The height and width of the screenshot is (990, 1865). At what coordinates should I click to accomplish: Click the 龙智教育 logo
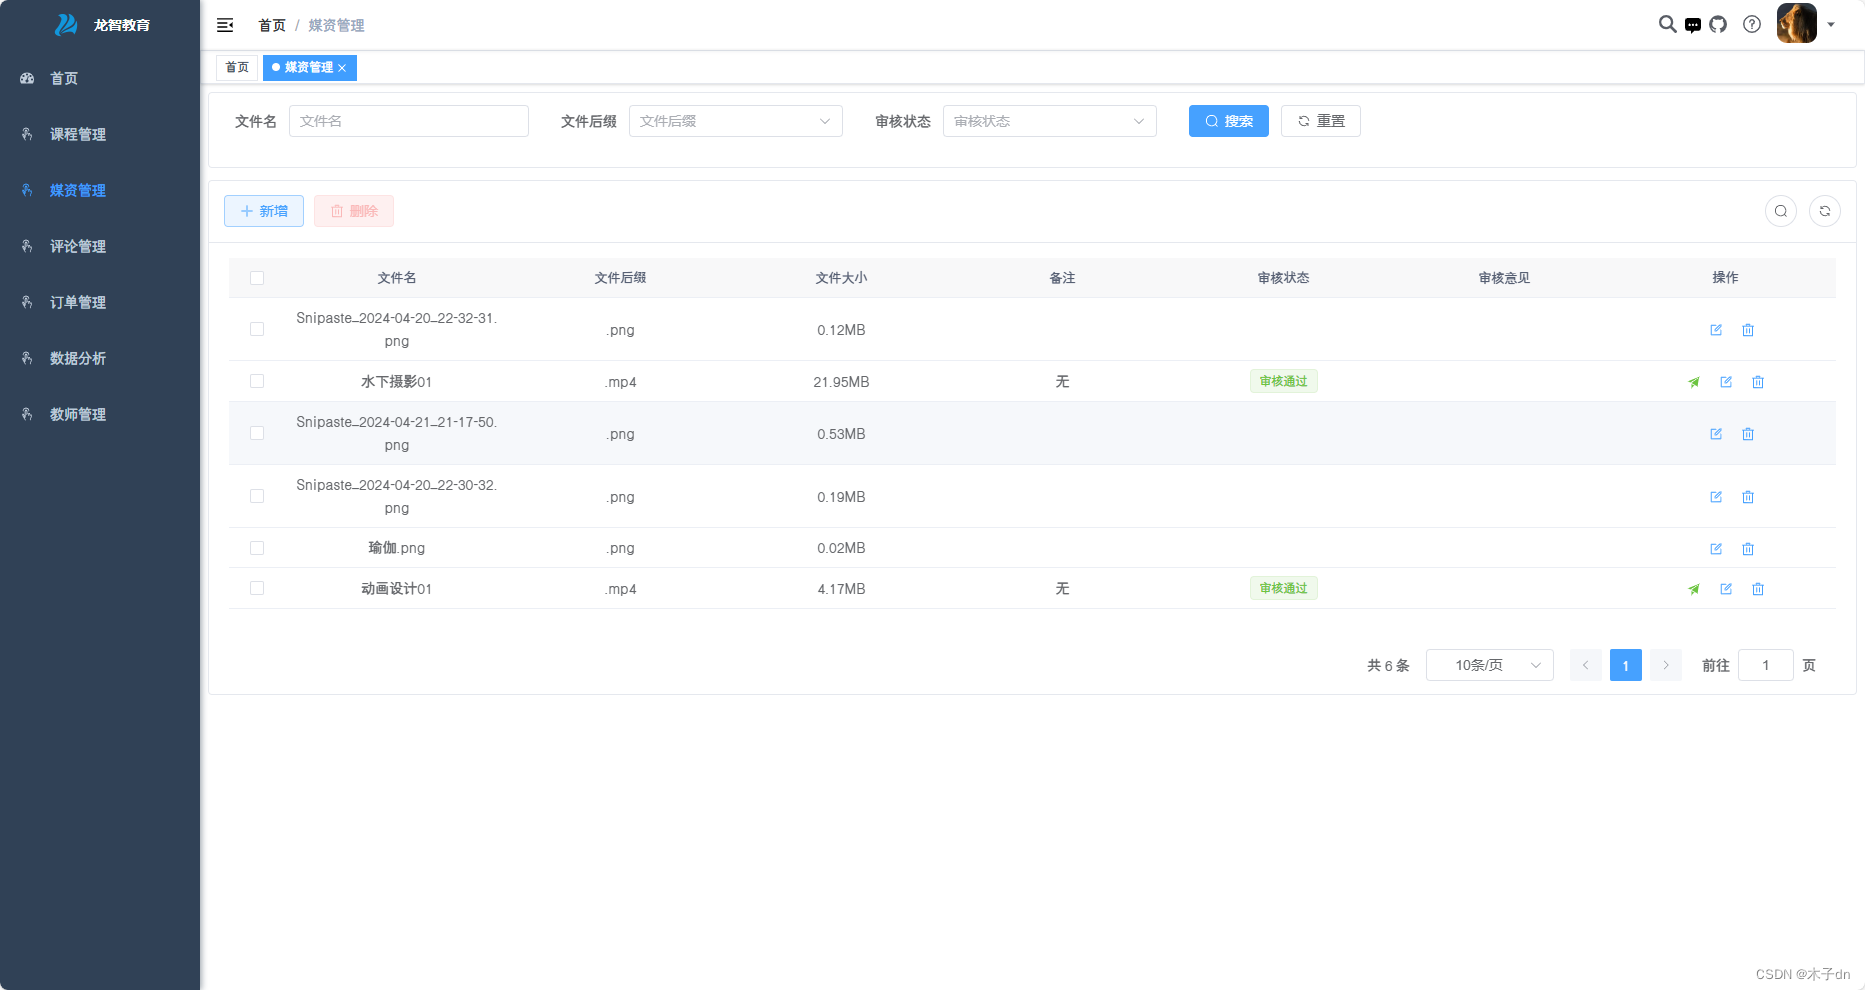pos(101,25)
